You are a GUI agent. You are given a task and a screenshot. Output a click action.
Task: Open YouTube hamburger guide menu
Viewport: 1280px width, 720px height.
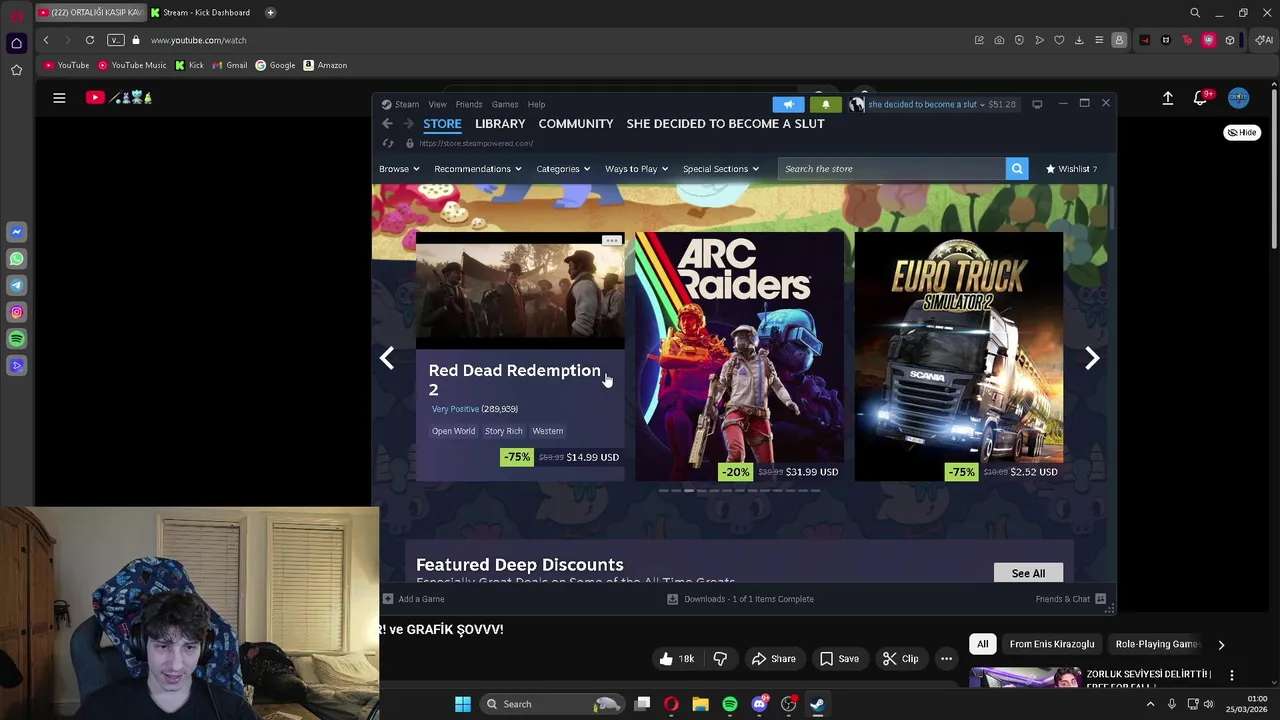59,98
